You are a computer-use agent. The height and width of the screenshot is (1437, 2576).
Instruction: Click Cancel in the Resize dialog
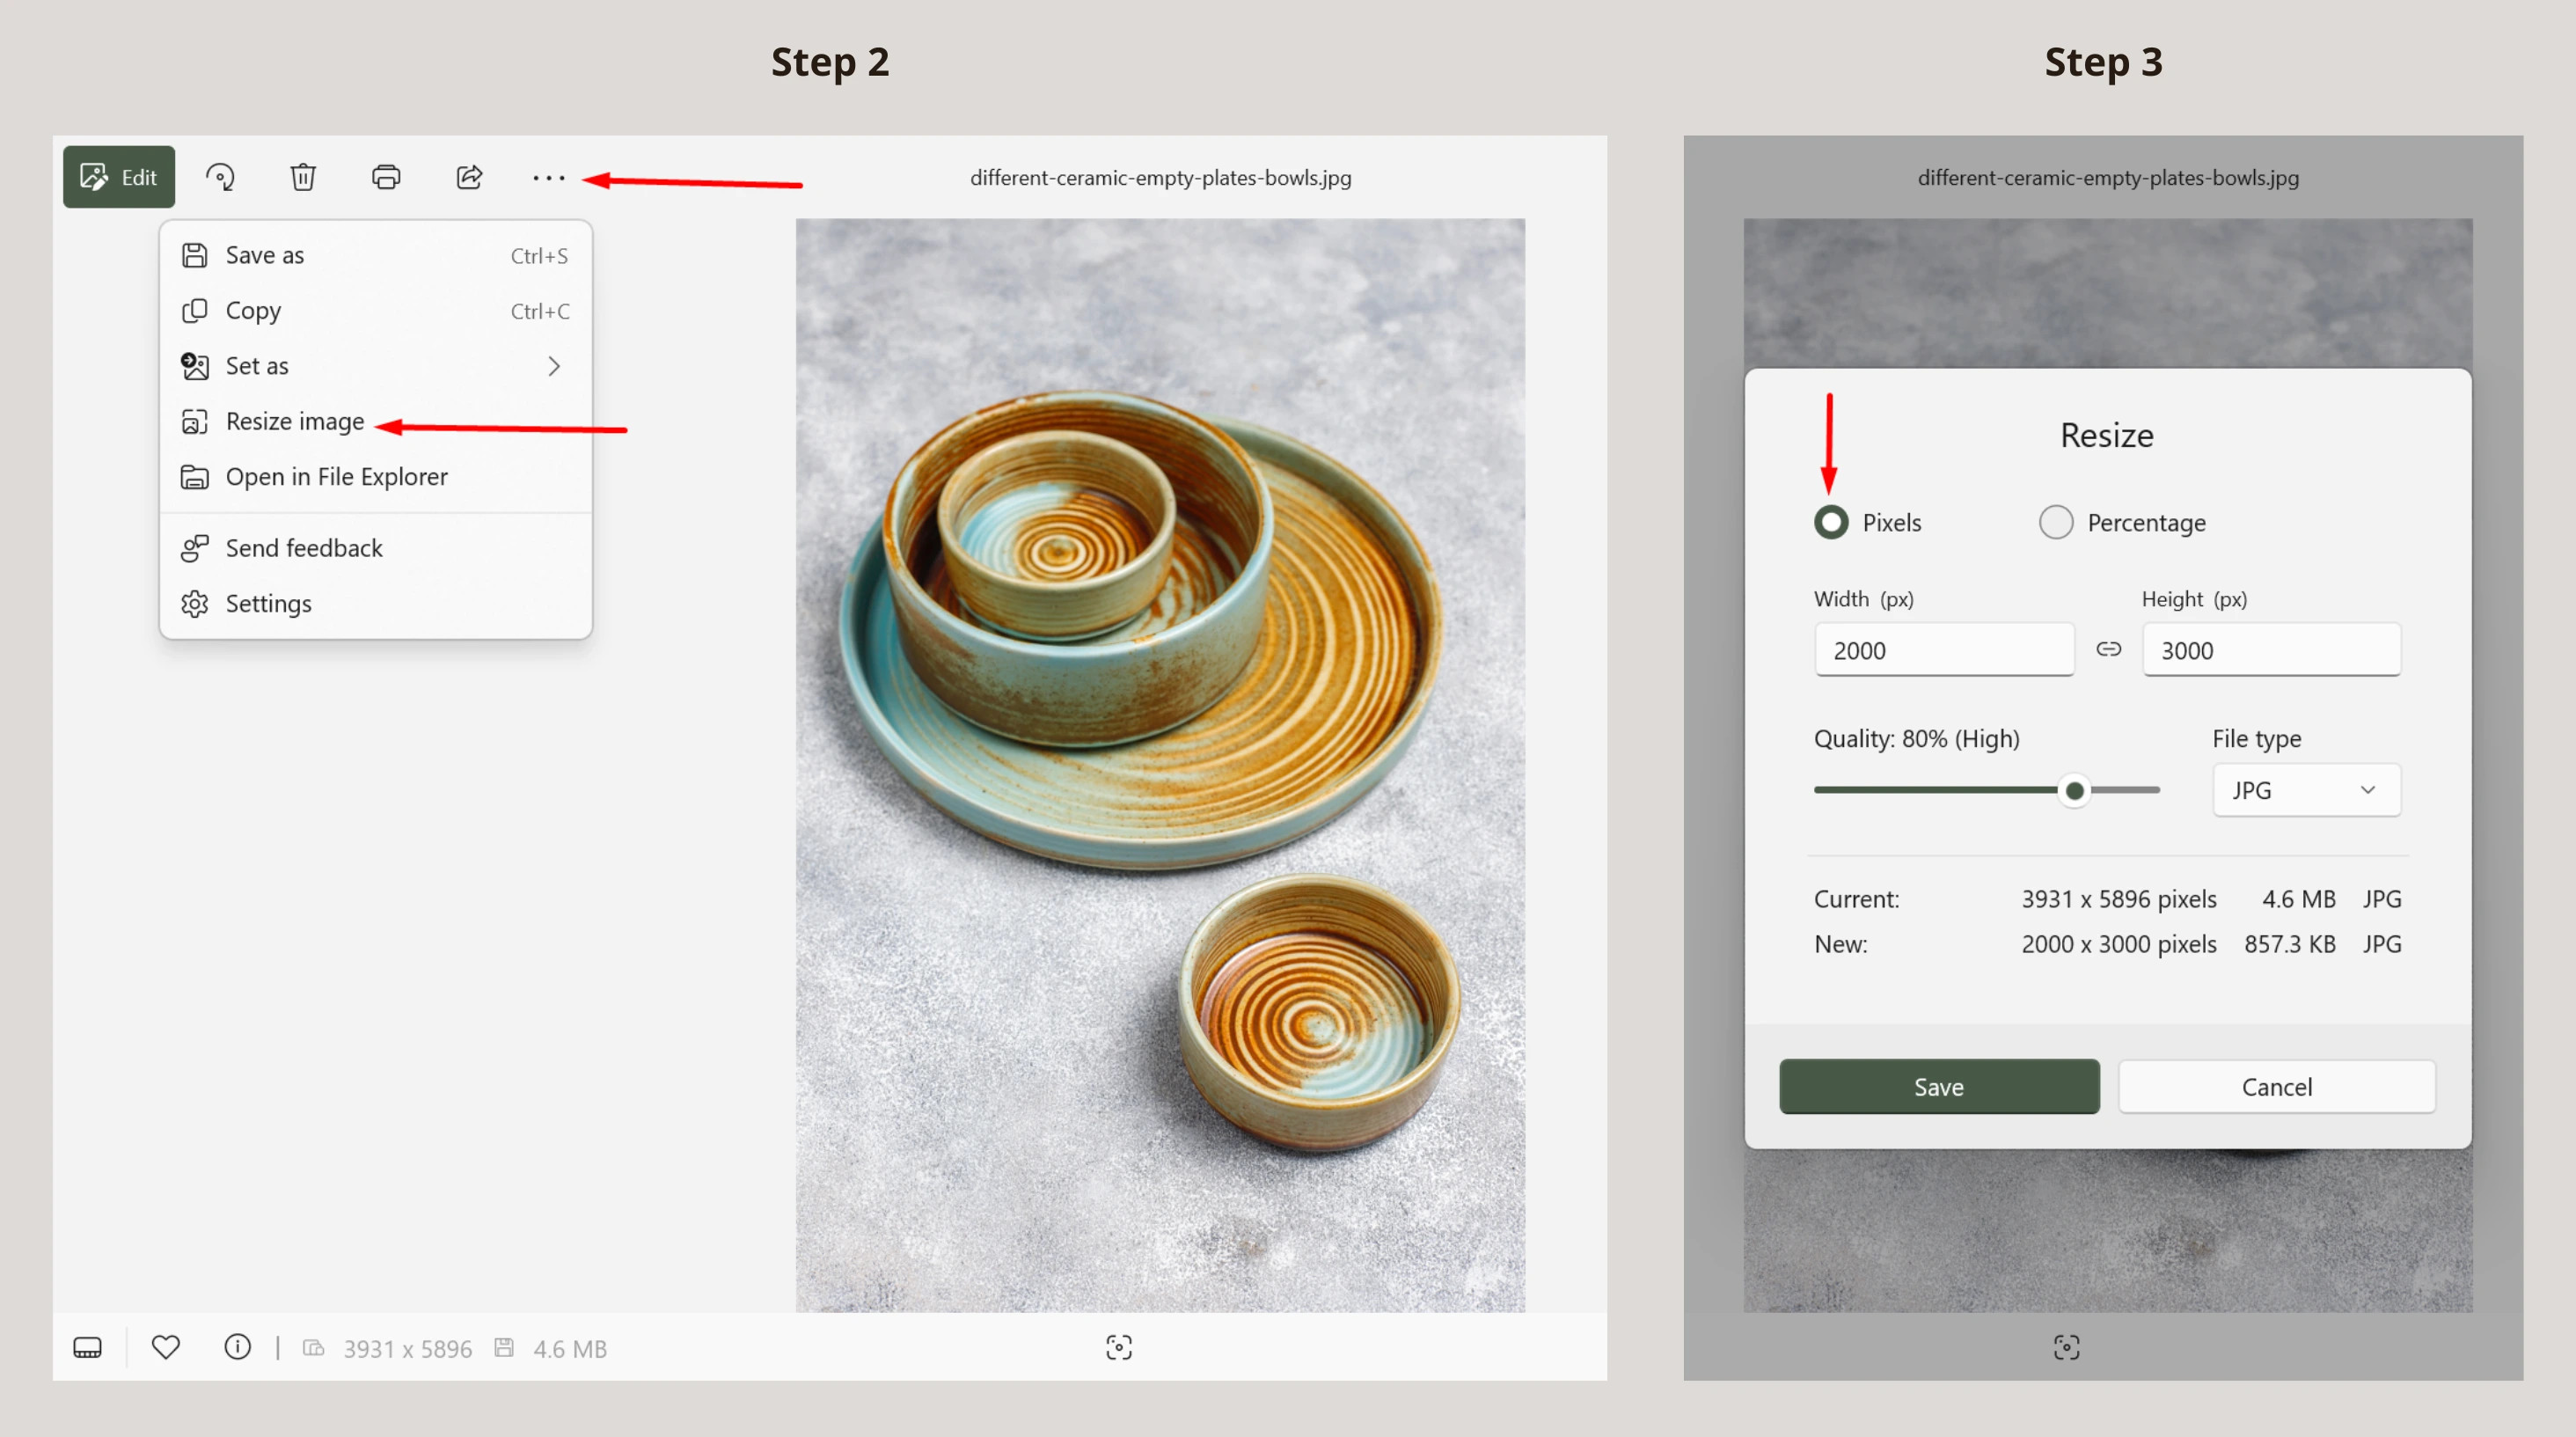coord(2277,1087)
